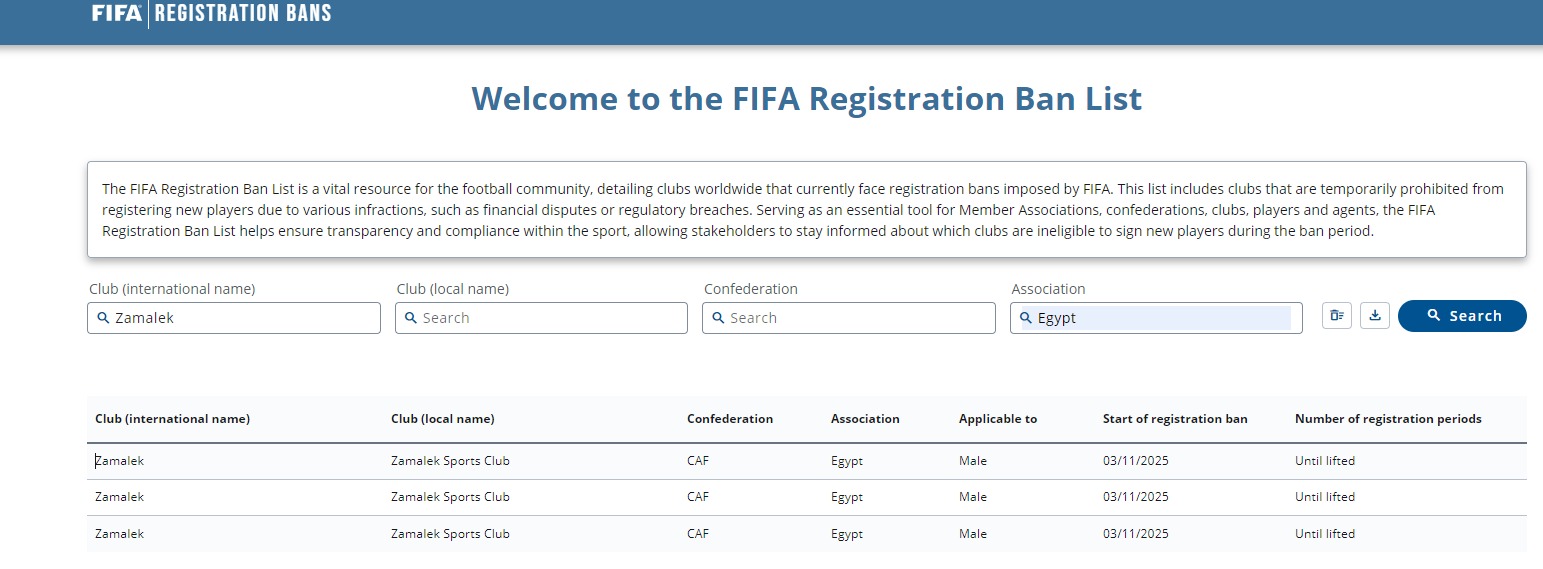
Task: Click the clear filters trash icon
Action: tap(1337, 316)
